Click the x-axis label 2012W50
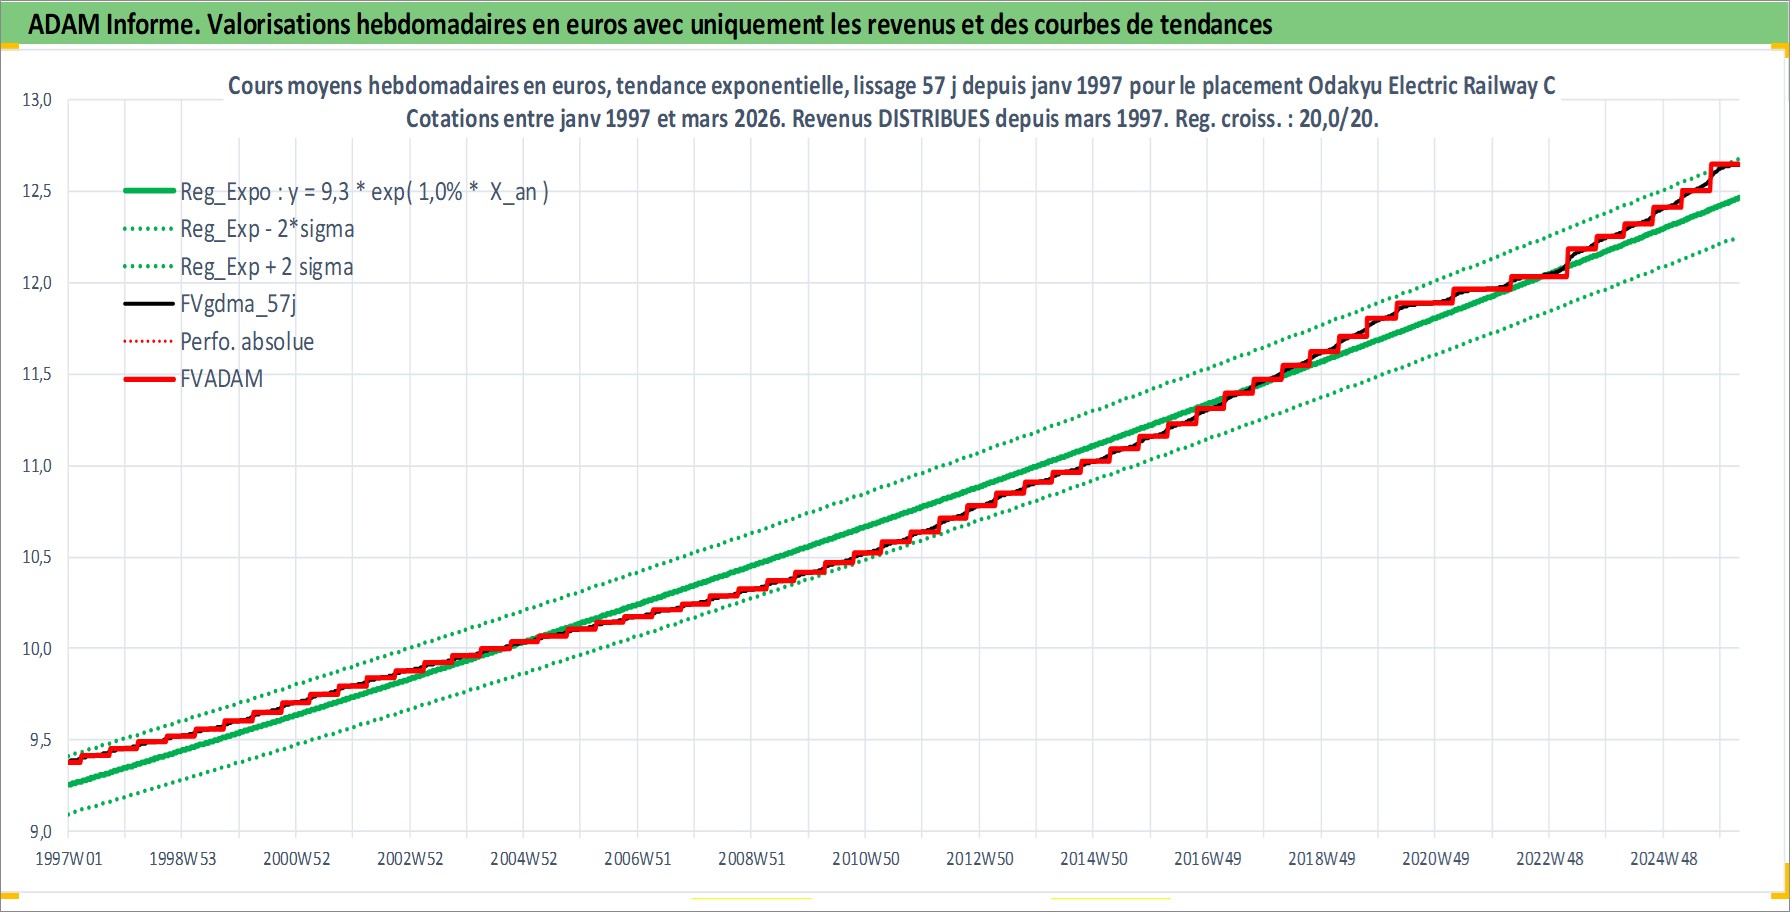 [980, 859]
